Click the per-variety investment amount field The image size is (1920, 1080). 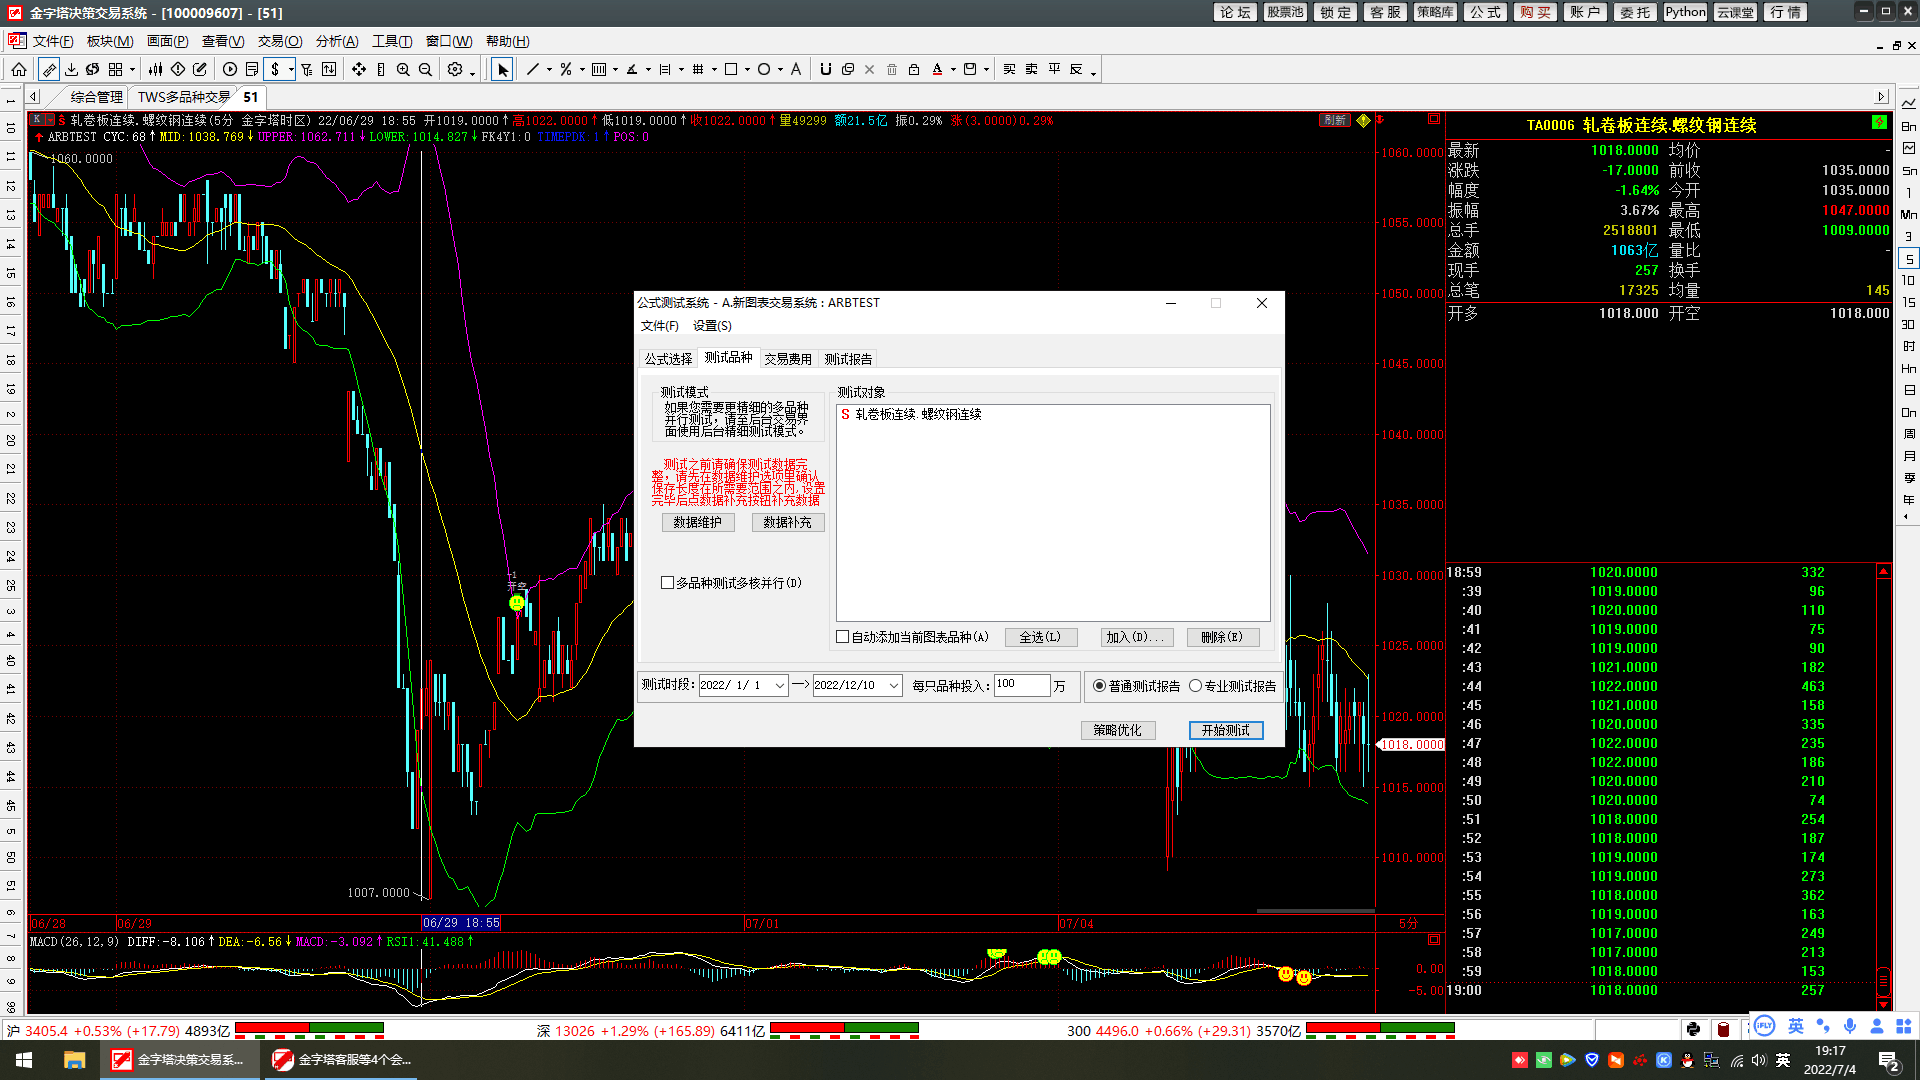coord(1021,685)
